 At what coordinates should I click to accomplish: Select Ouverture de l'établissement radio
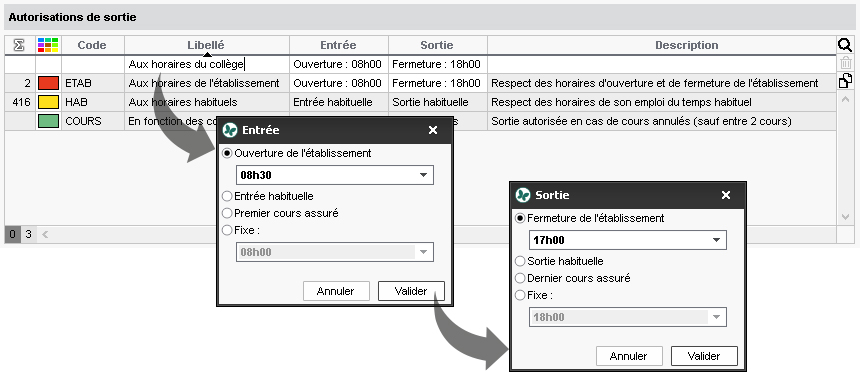pos(227,154)
